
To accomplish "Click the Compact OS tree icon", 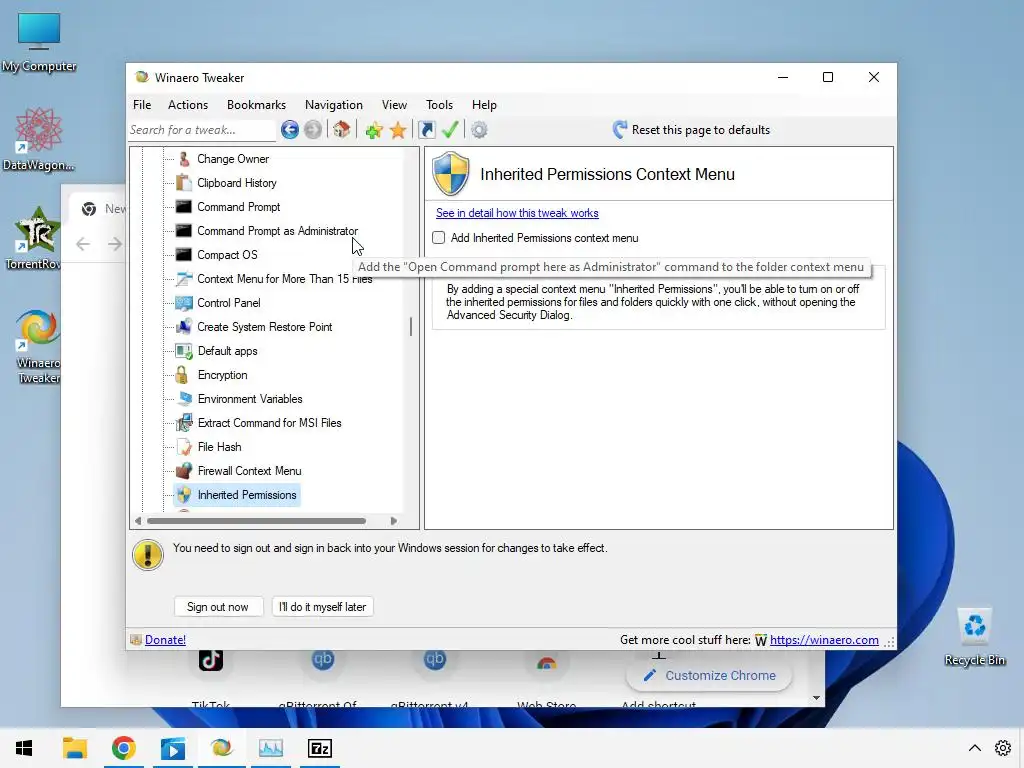I will (x=184, y=255).
